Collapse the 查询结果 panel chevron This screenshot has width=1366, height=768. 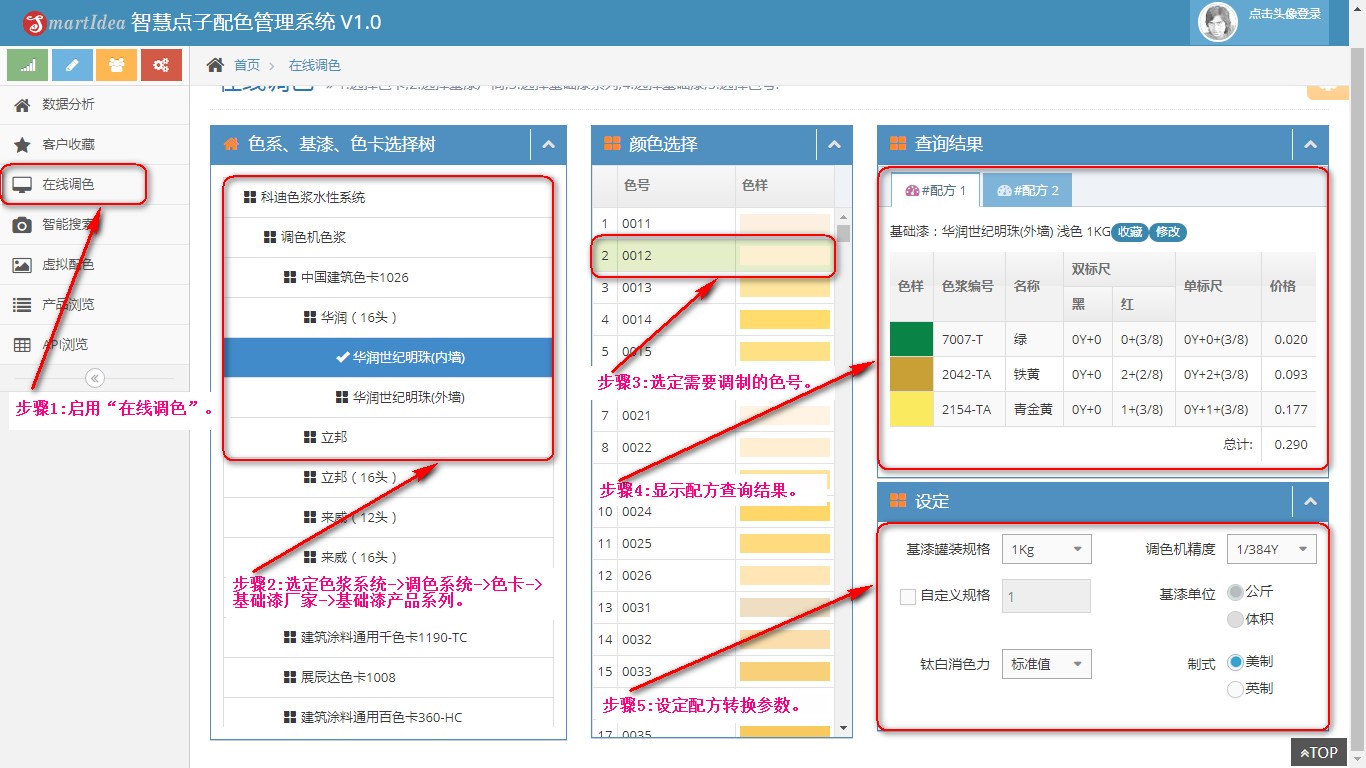1310,145
